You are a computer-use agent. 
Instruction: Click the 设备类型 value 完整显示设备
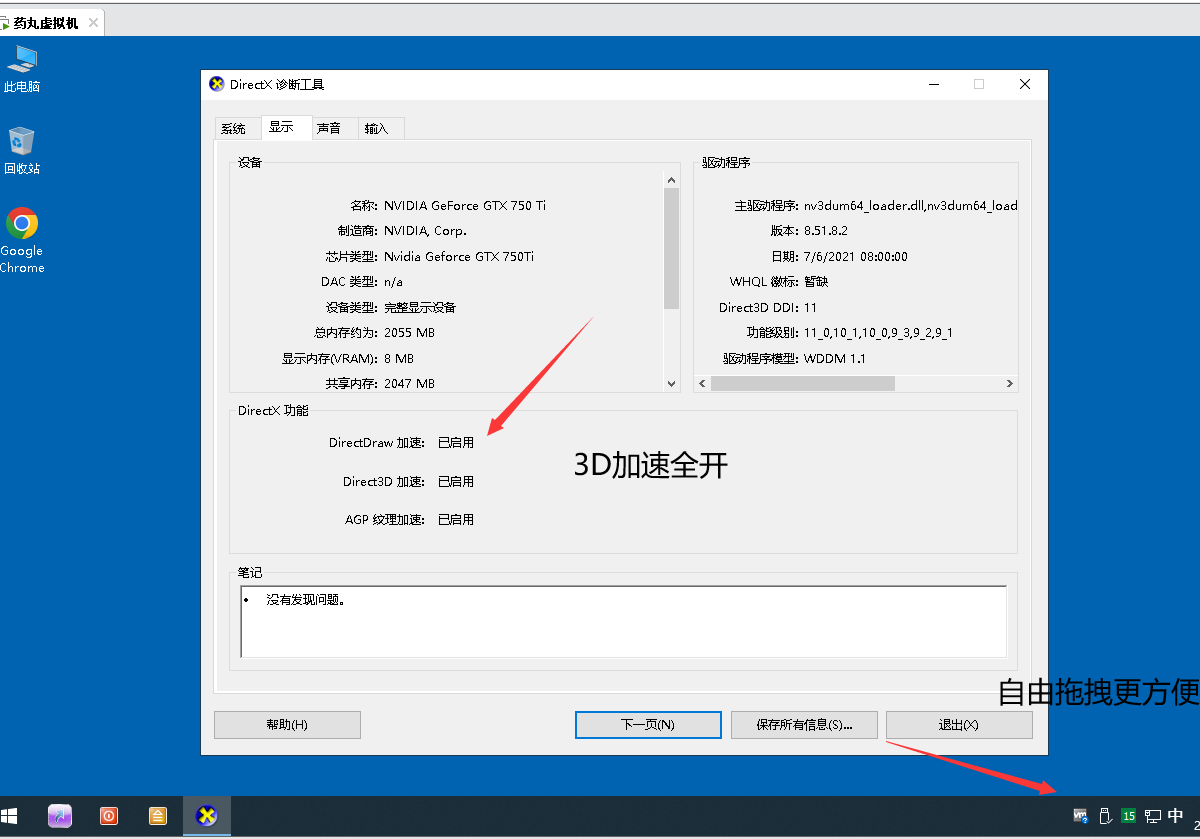click(x=420, y=307)
